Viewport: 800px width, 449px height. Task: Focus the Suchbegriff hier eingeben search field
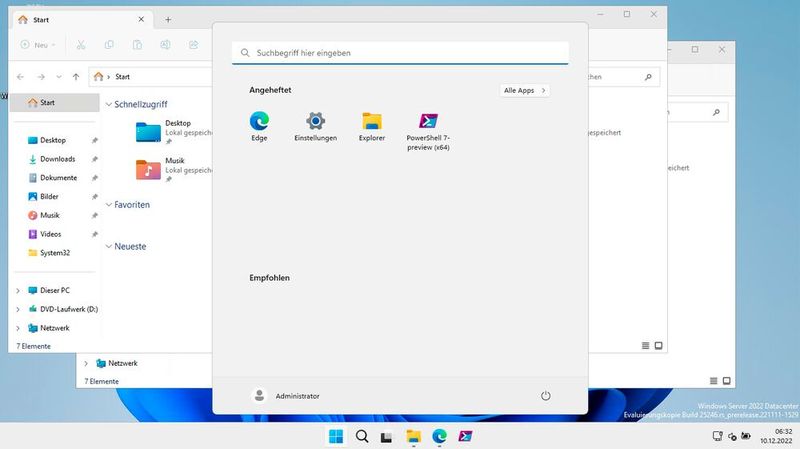[x=401, y=53]
